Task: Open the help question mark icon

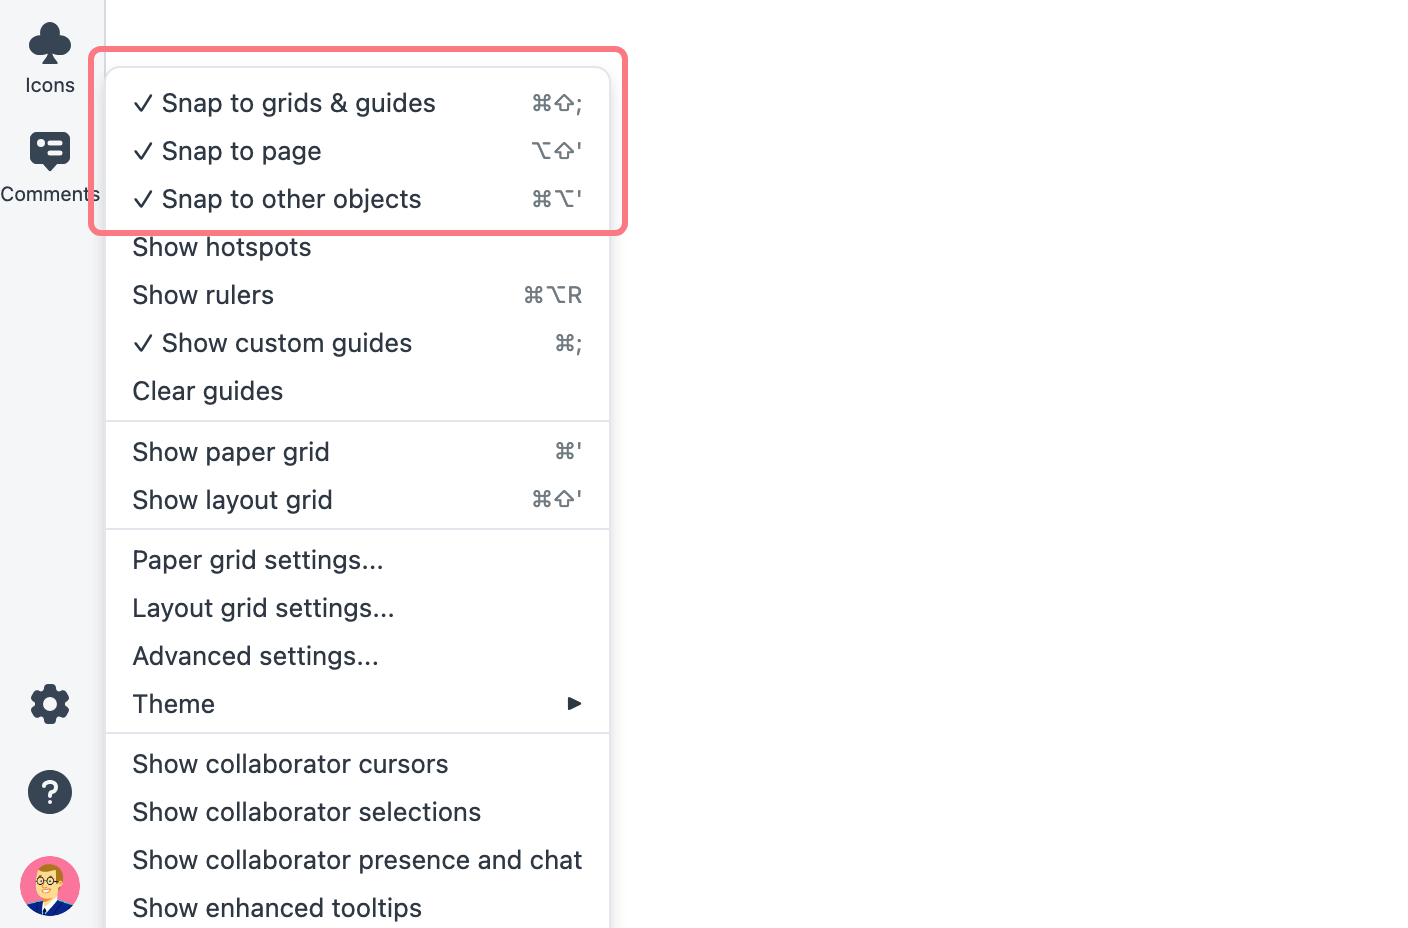Action: (x=50, y=792)
